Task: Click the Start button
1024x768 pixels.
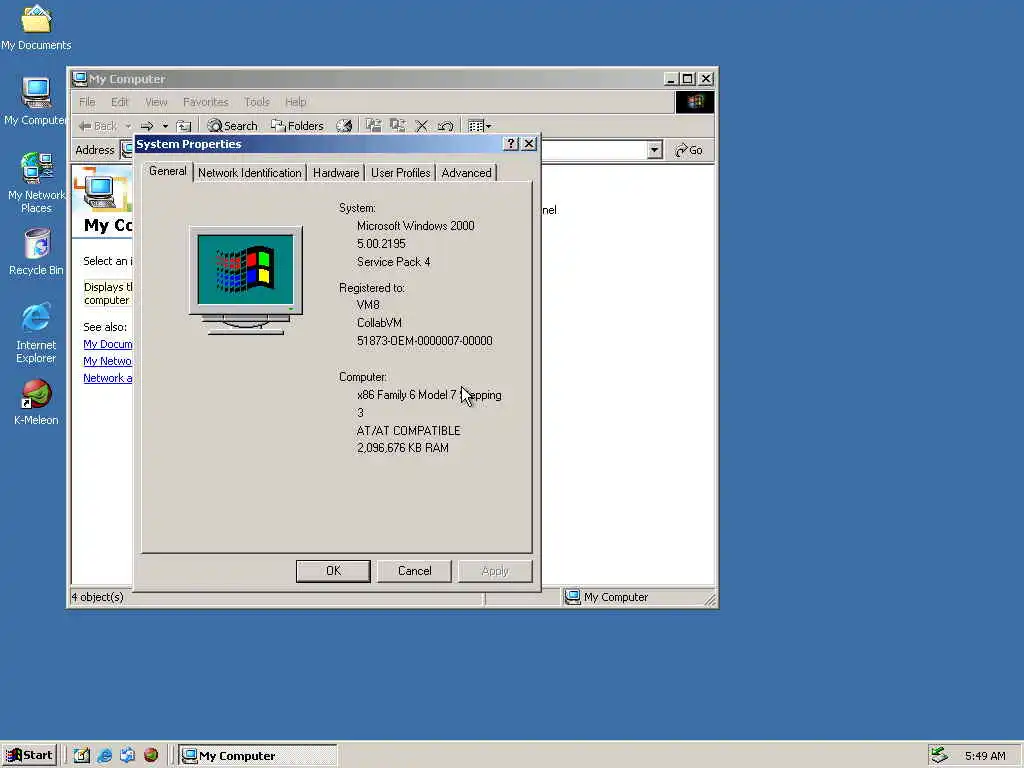Action: coord(29,756)
